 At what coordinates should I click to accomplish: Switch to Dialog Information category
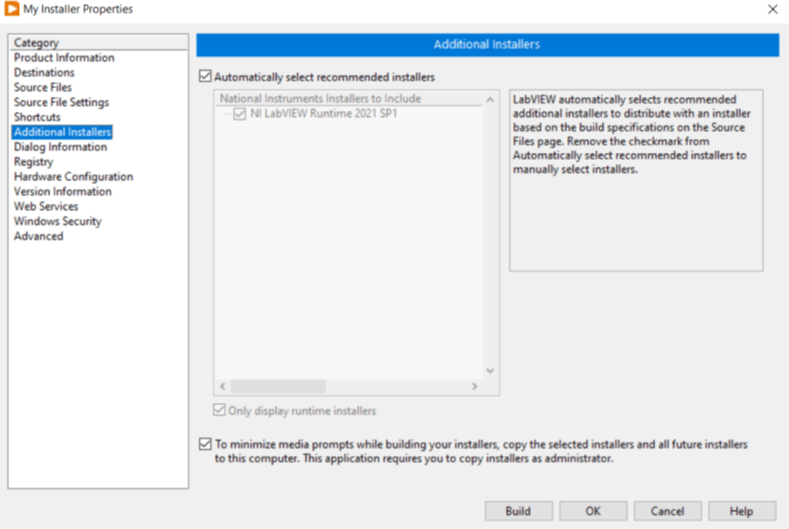[x=60, y=147]
